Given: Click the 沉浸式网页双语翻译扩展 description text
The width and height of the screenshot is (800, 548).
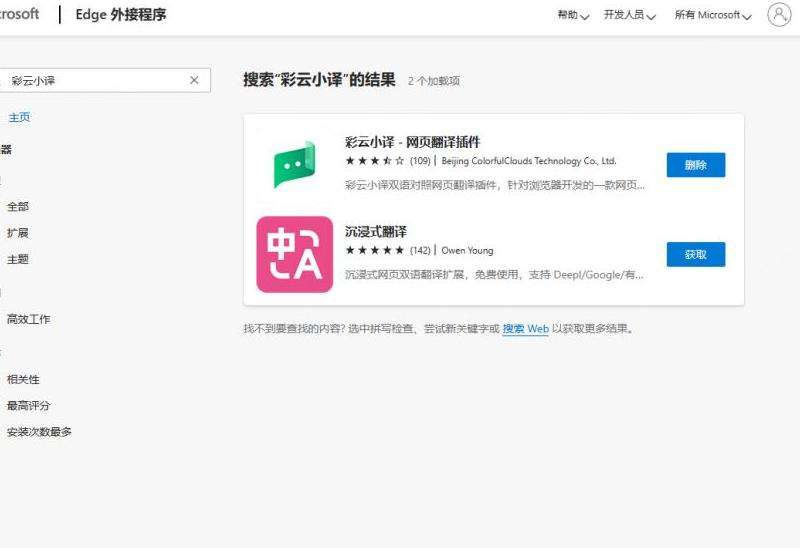Looking at the screenshot, I should click(x=494, y=275).
